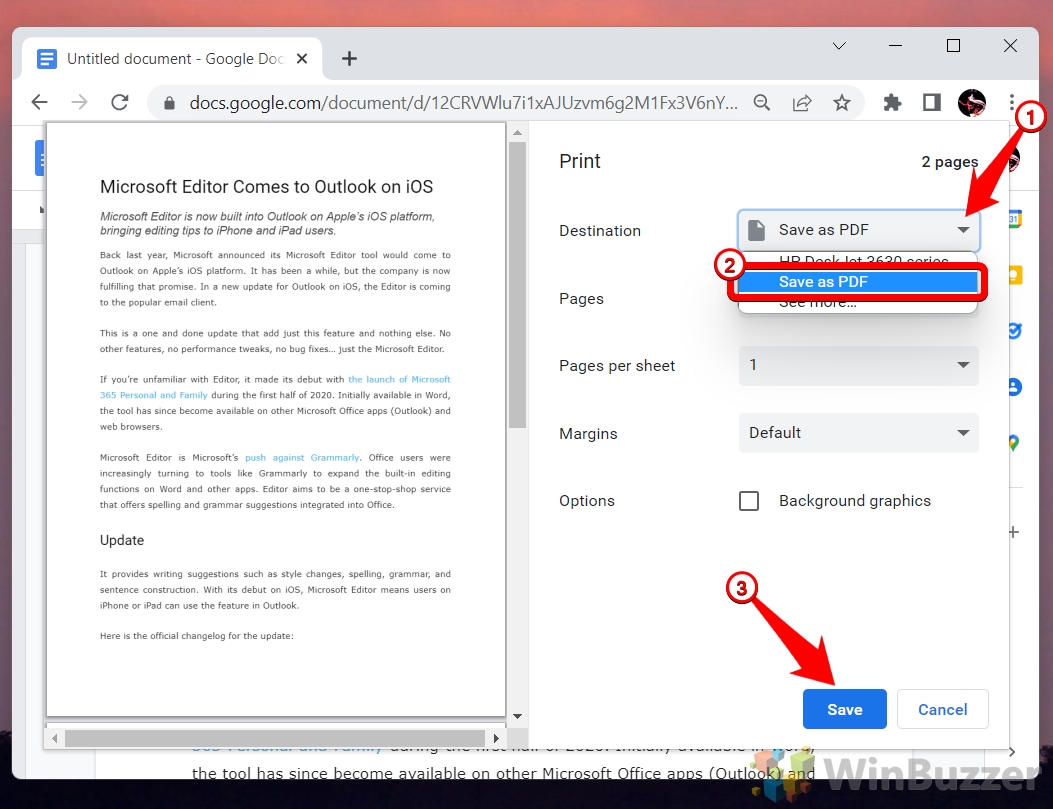The height and width of the screenshot is (809, 1053).
Task: Choose HP DeskJet 3630 series as destination
Action: click(858, 261)
